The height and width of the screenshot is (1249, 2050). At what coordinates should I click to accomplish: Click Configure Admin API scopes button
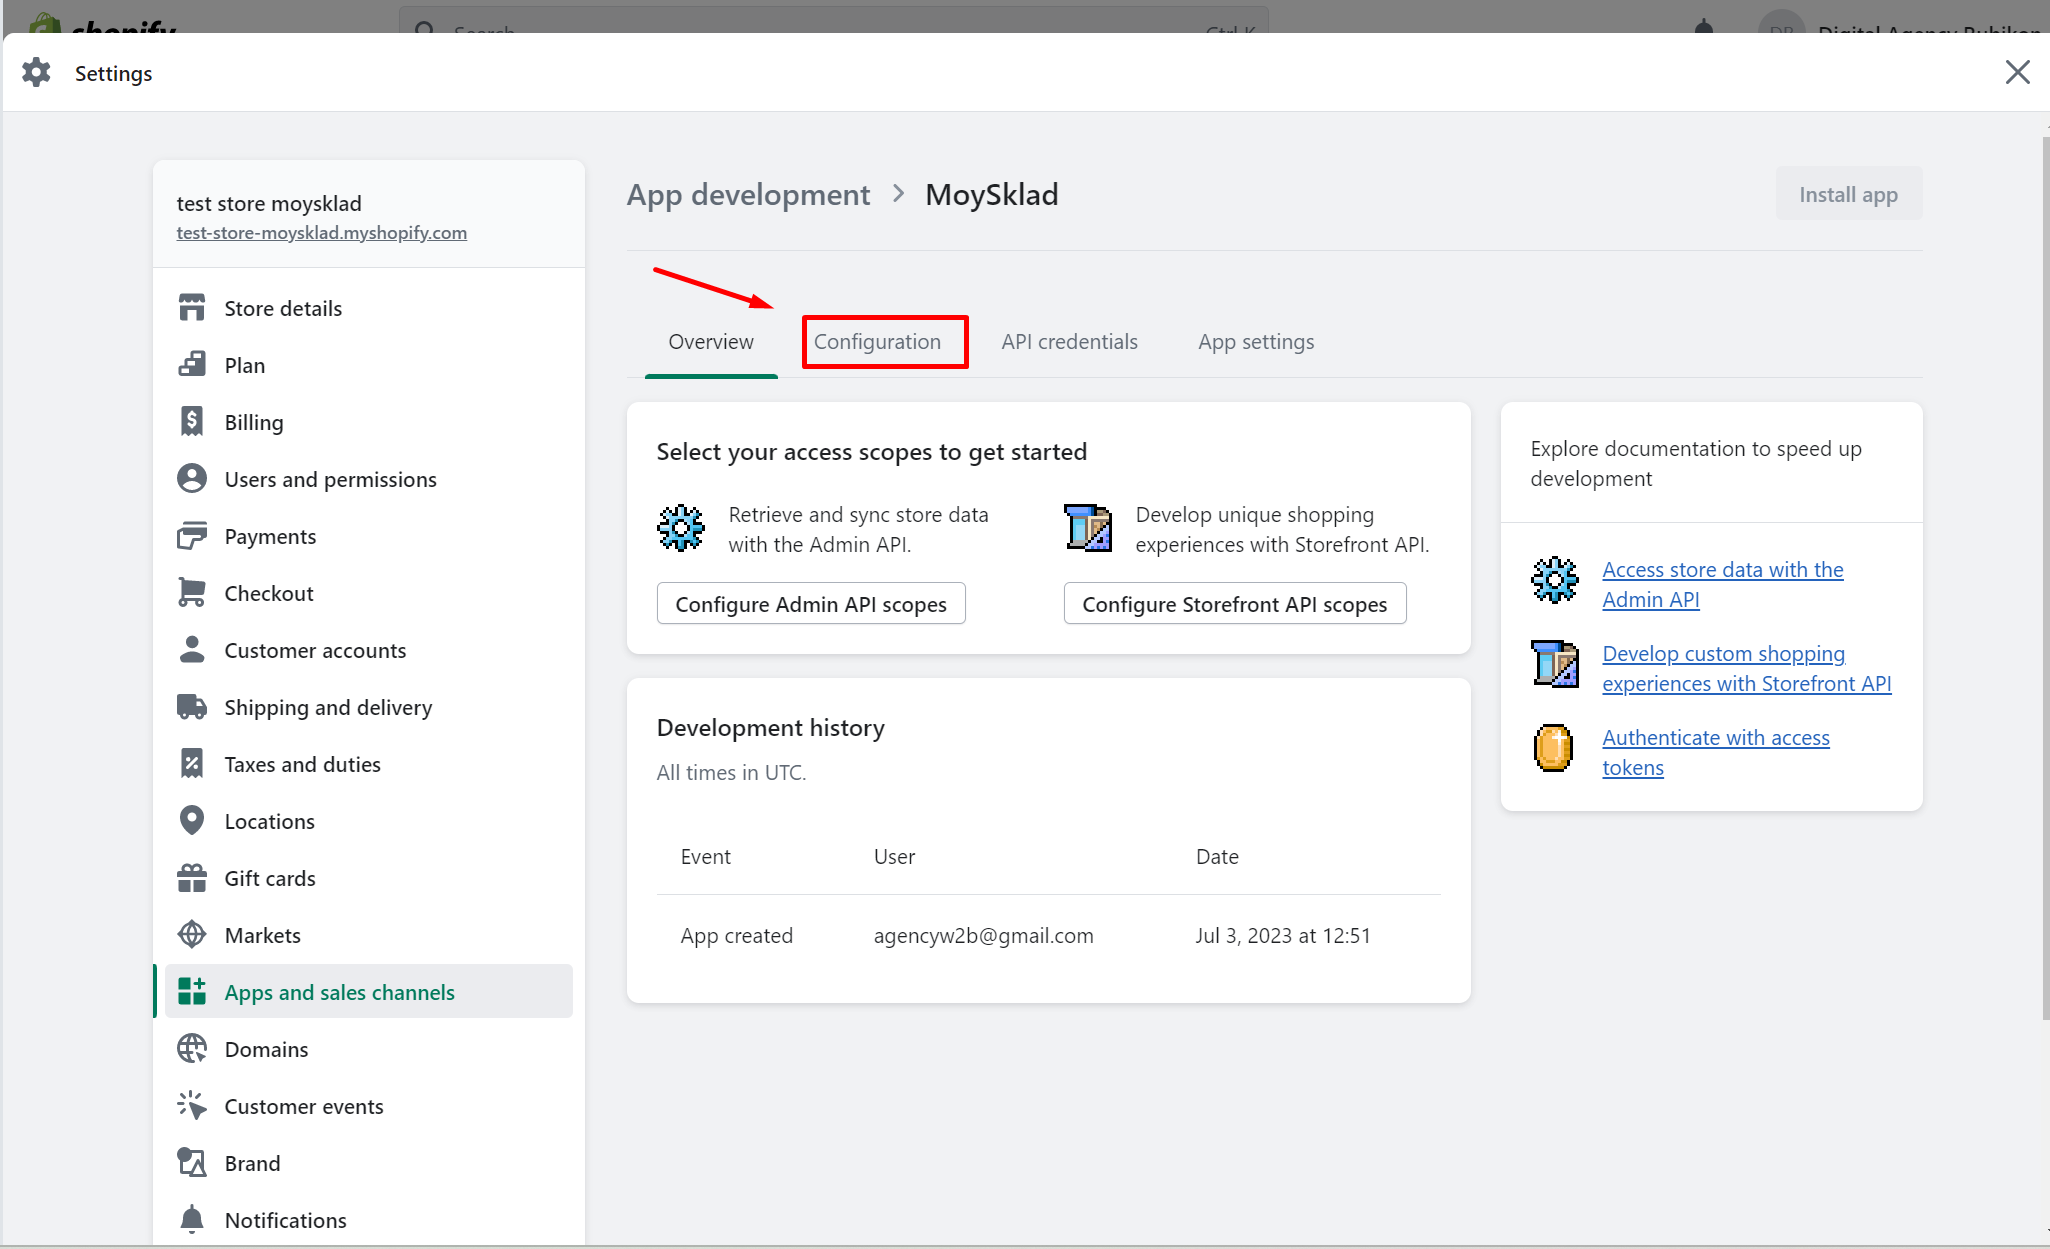[811, 604]
